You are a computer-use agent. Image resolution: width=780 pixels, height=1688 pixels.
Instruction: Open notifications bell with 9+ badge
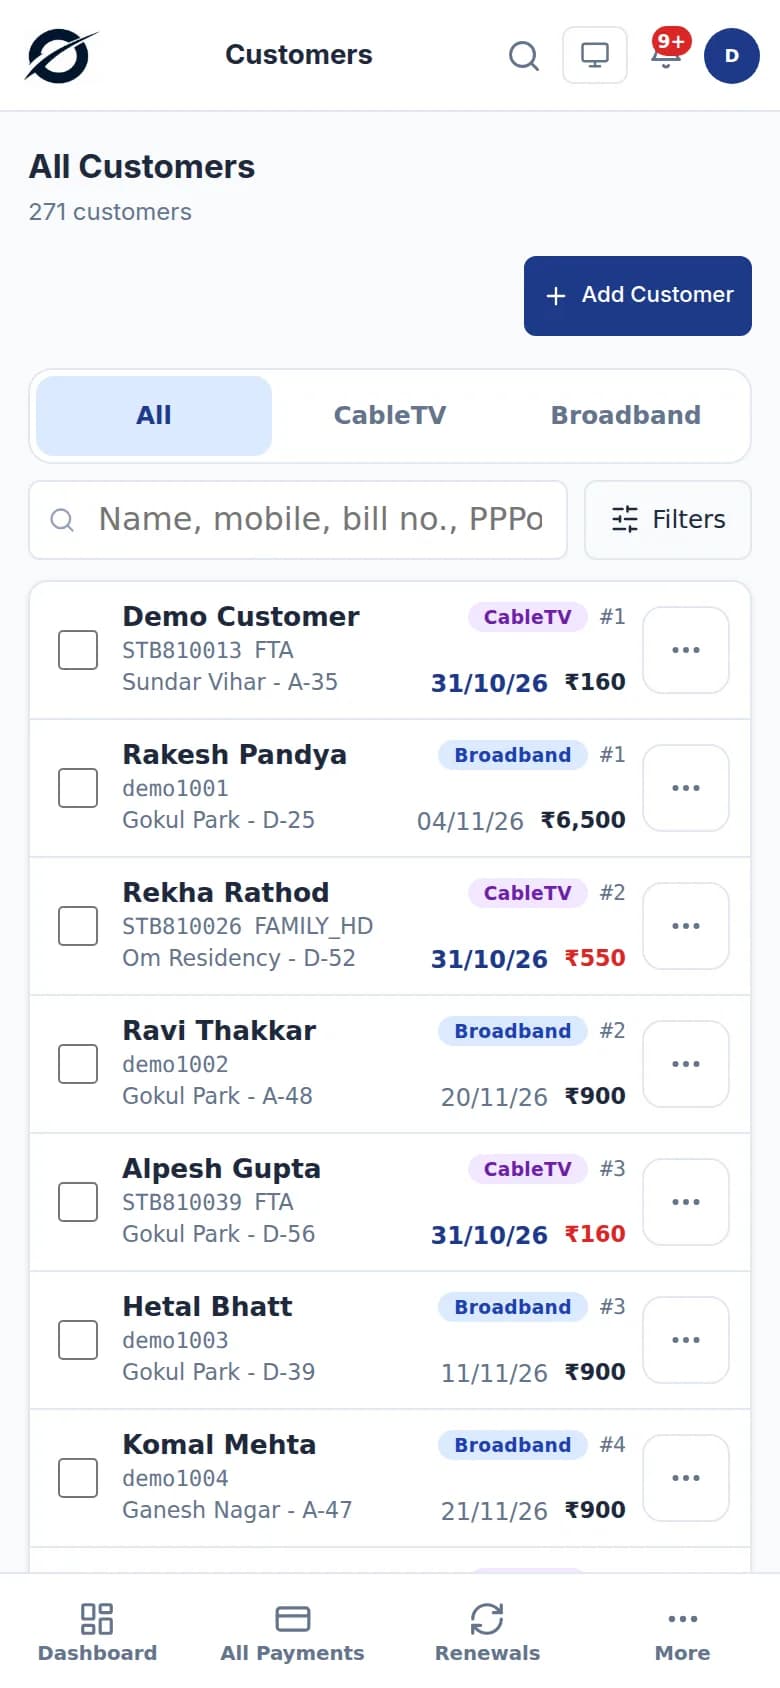pyautogui.click(x=668, y=54)
